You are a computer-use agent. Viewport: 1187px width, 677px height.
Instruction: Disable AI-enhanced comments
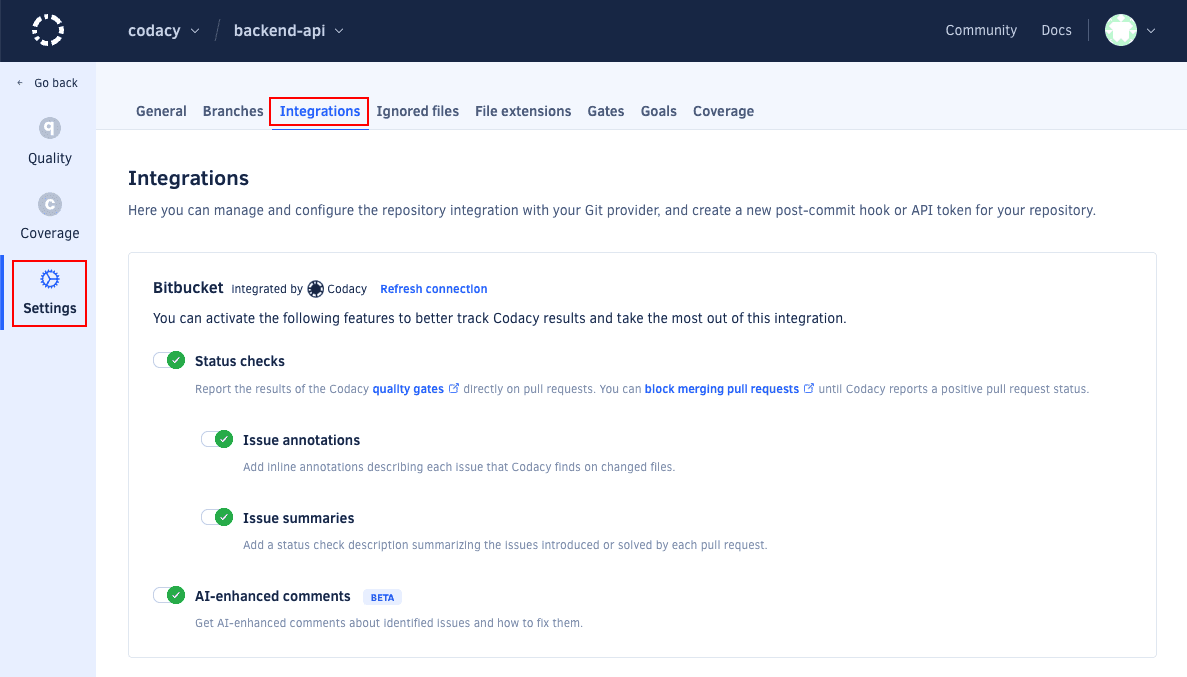coord(168,594)
